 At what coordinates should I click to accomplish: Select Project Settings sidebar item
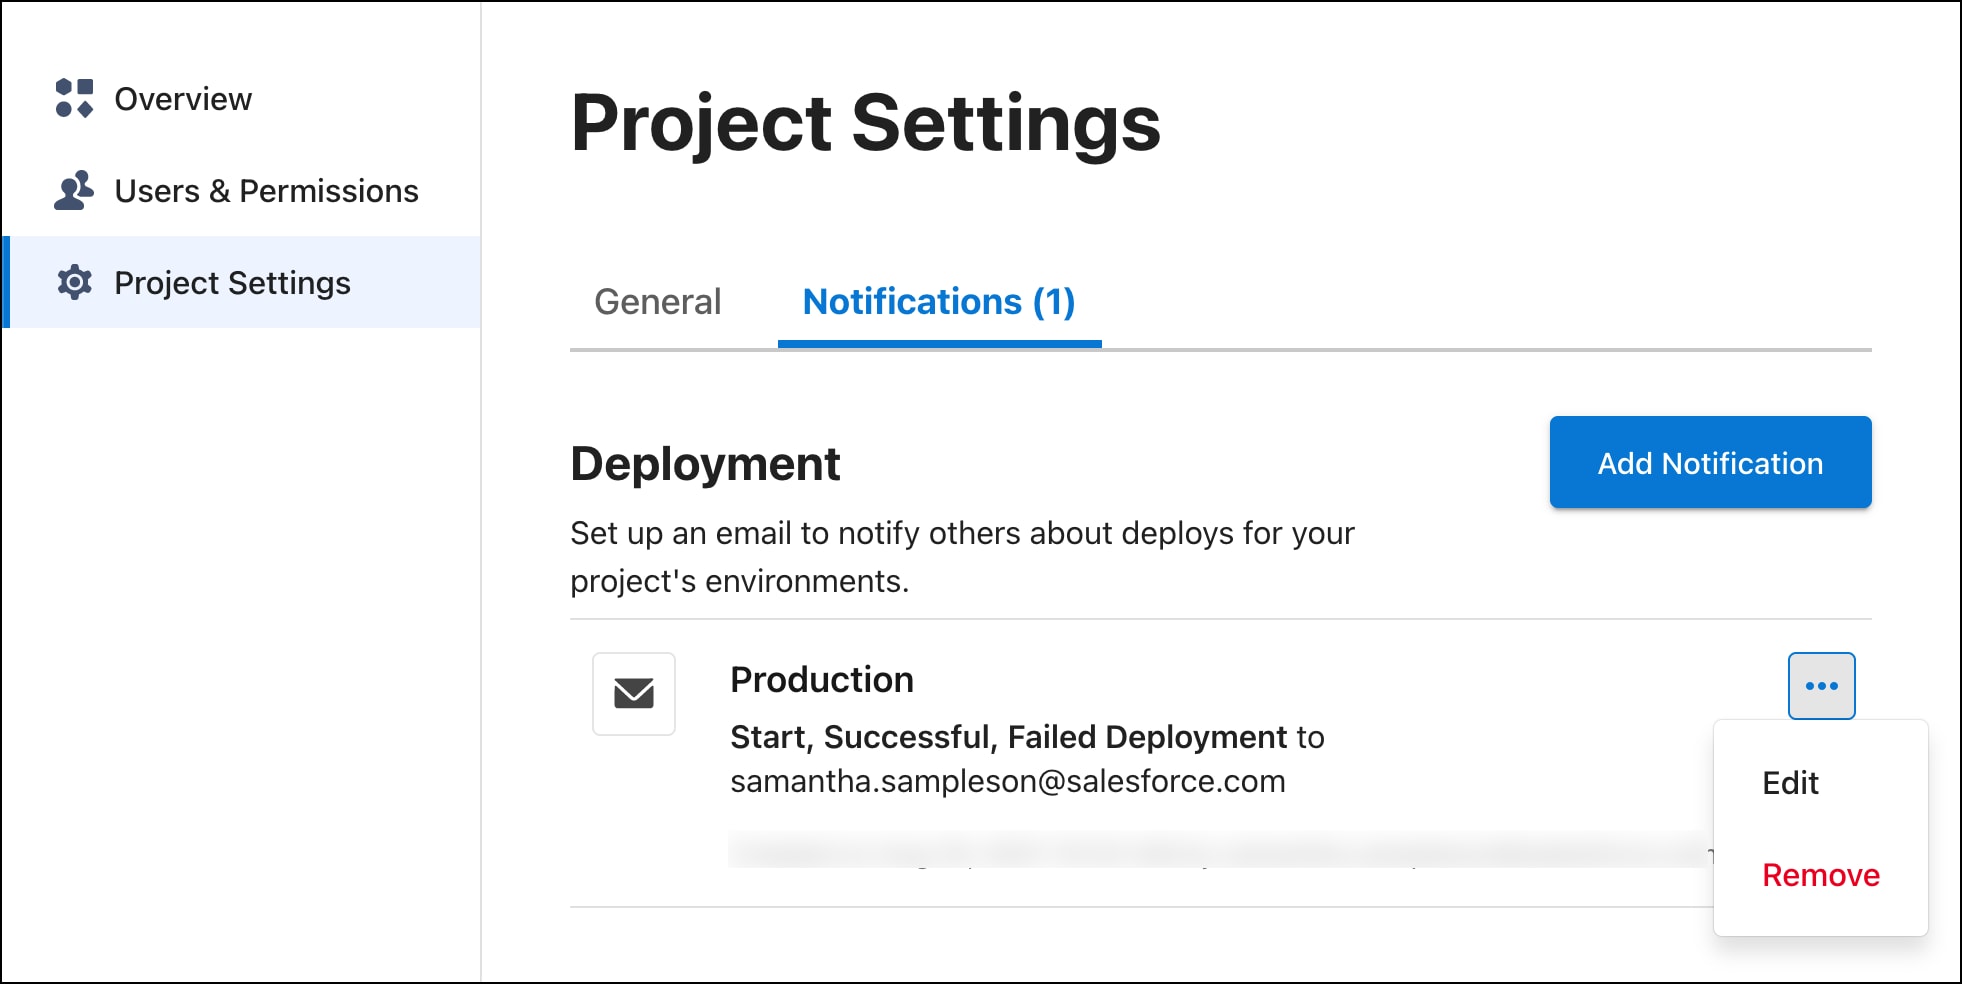[242, 282]
